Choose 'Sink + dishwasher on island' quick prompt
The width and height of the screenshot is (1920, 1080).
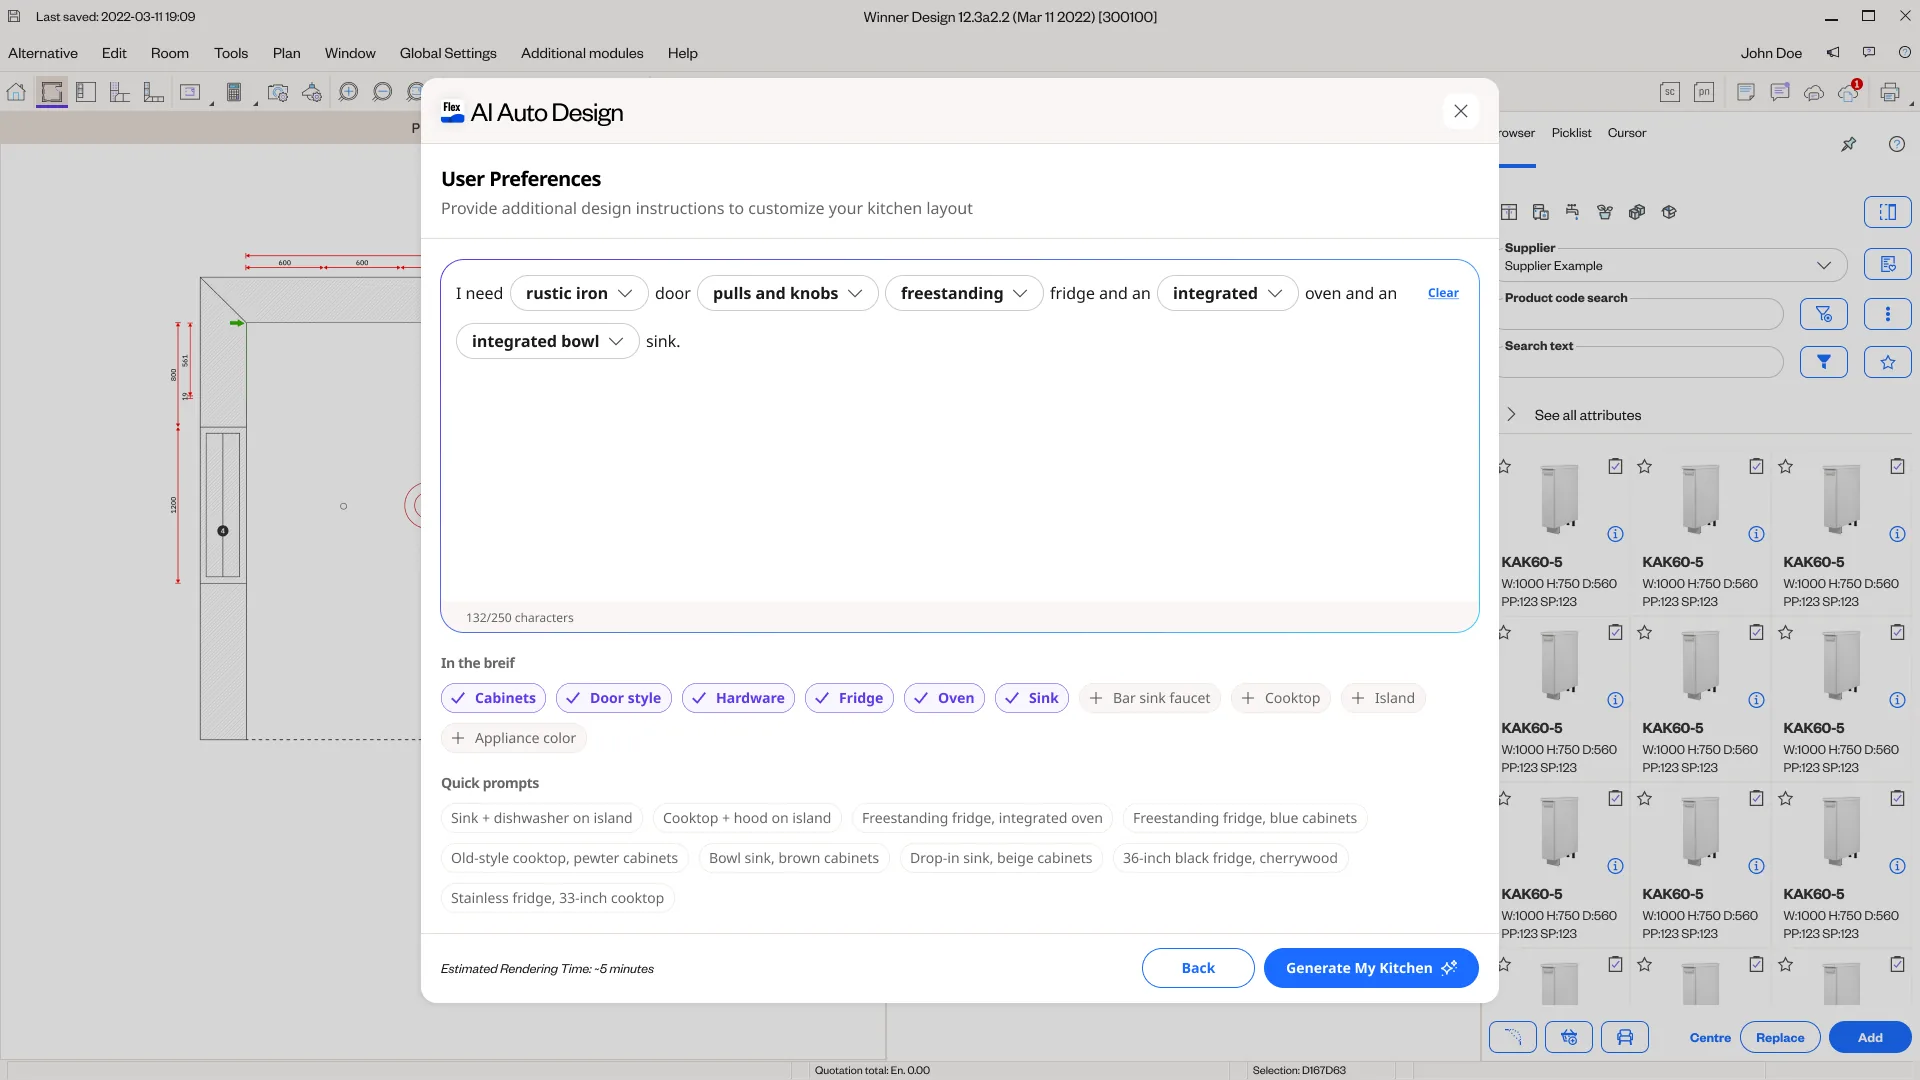[x=541, y=818]
